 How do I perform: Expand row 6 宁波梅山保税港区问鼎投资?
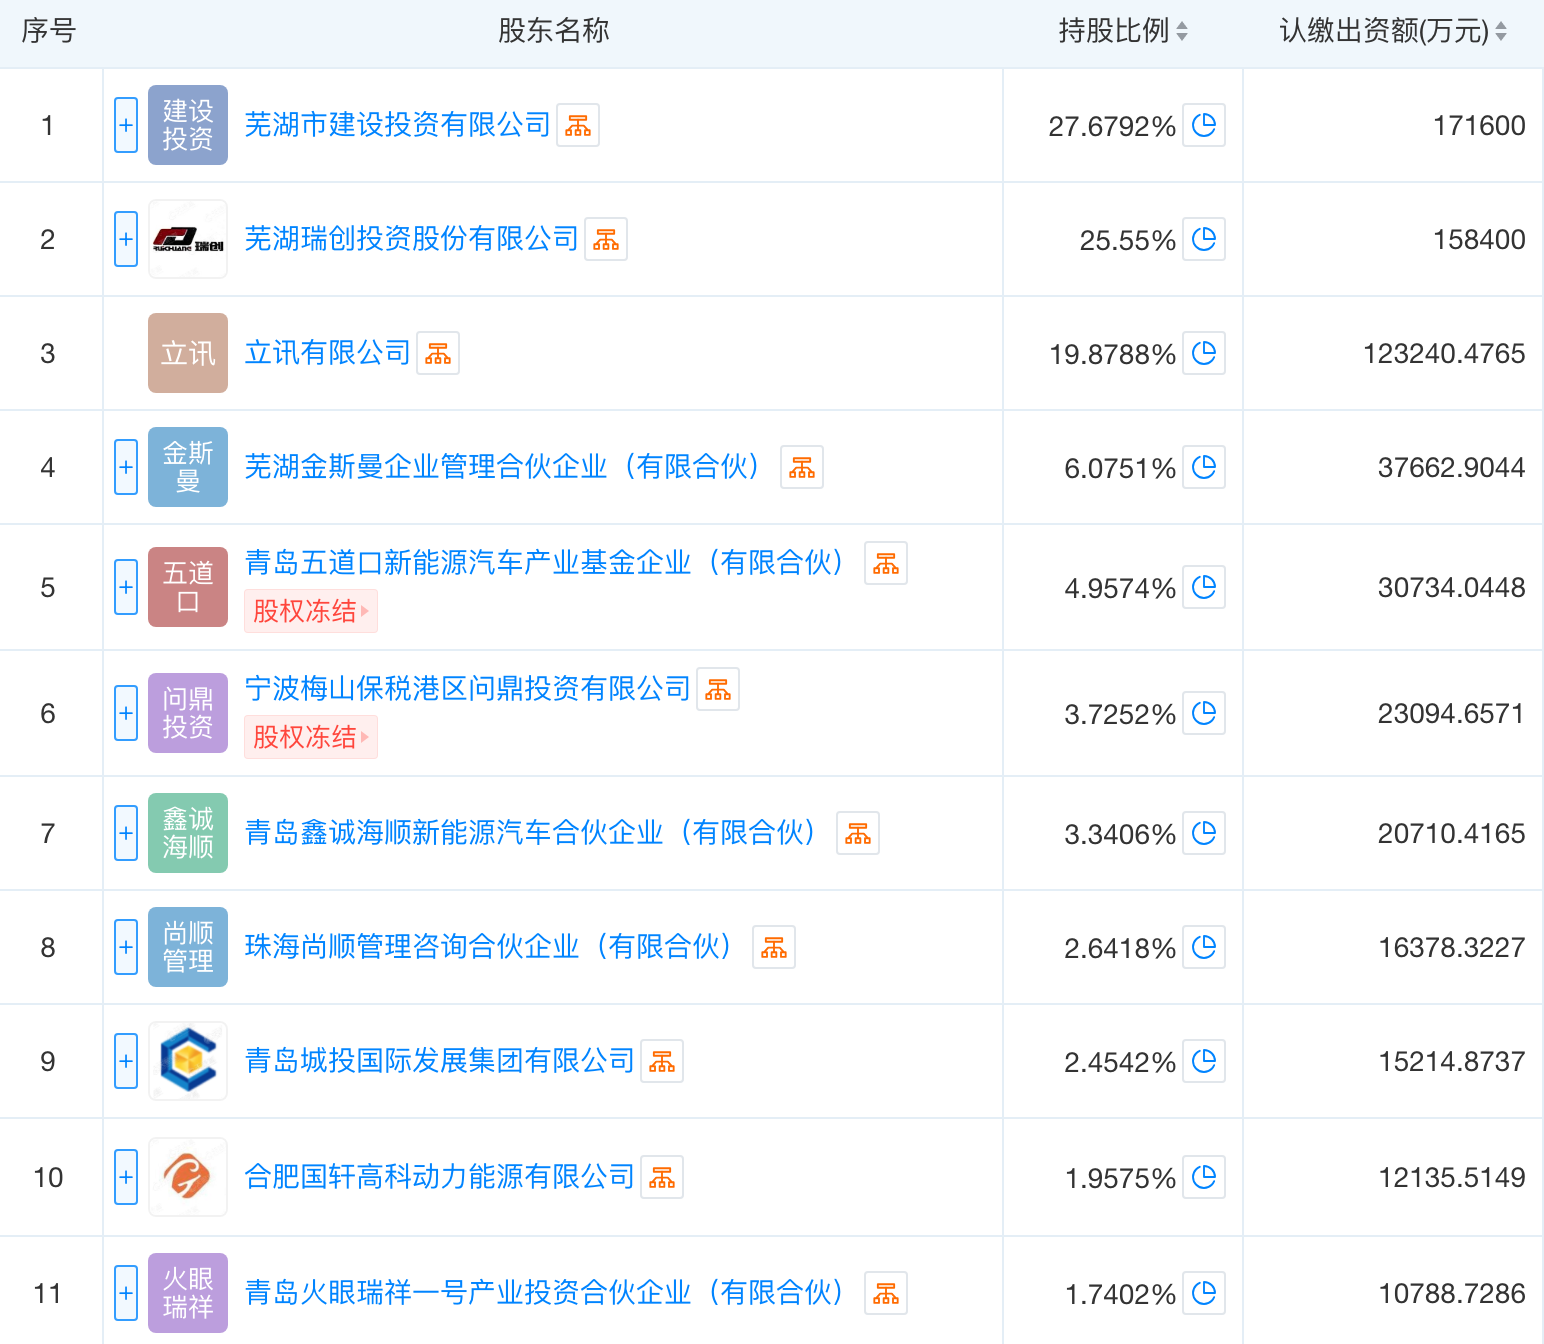click(126, 713)
